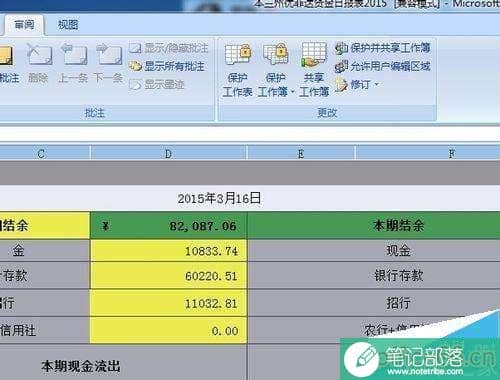Switch to the 审阅 ribbon tab
The height and width of the screenshot is (380, 500).
(24, 25)
